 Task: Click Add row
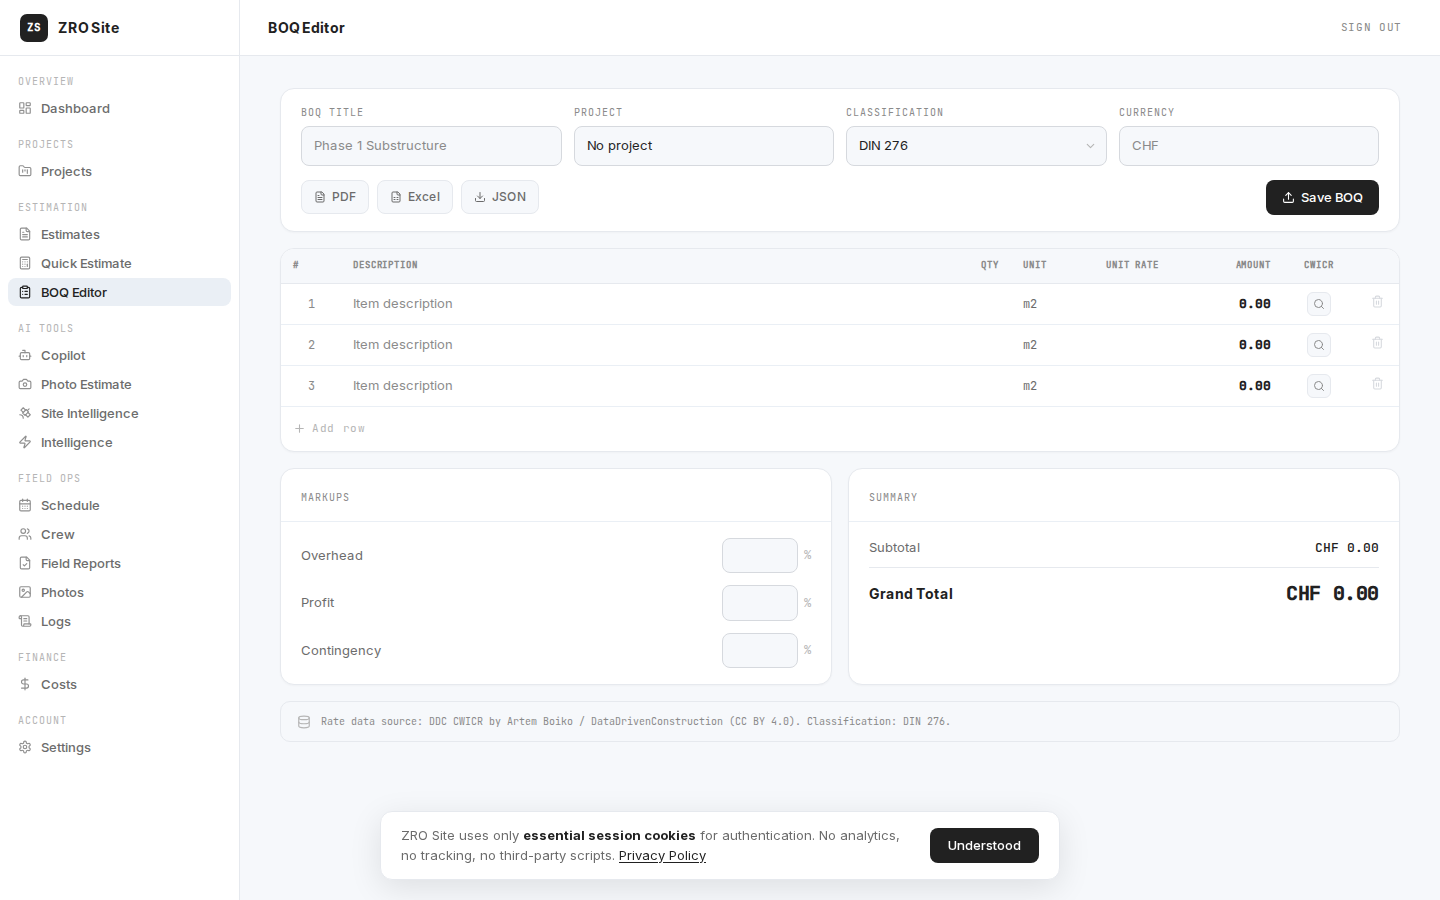[x=330, y=428]
